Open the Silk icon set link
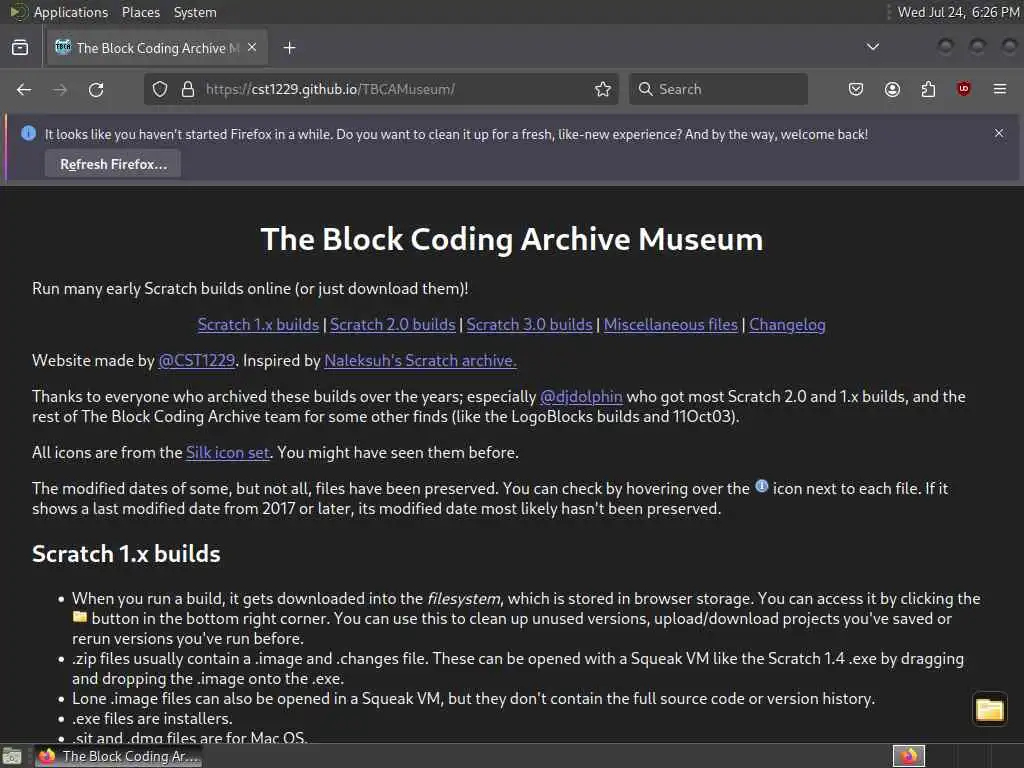The height and width of the screenshot is (768, 1024). click(x=228, y=453)
